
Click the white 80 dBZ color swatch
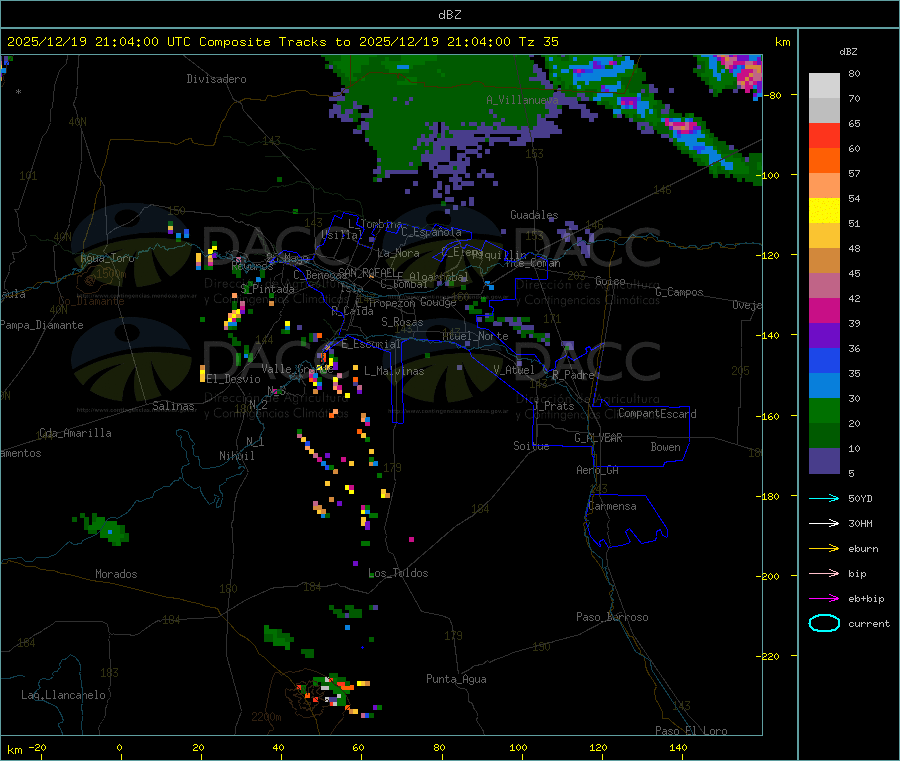pyautogui.click(x=824, y=86)
